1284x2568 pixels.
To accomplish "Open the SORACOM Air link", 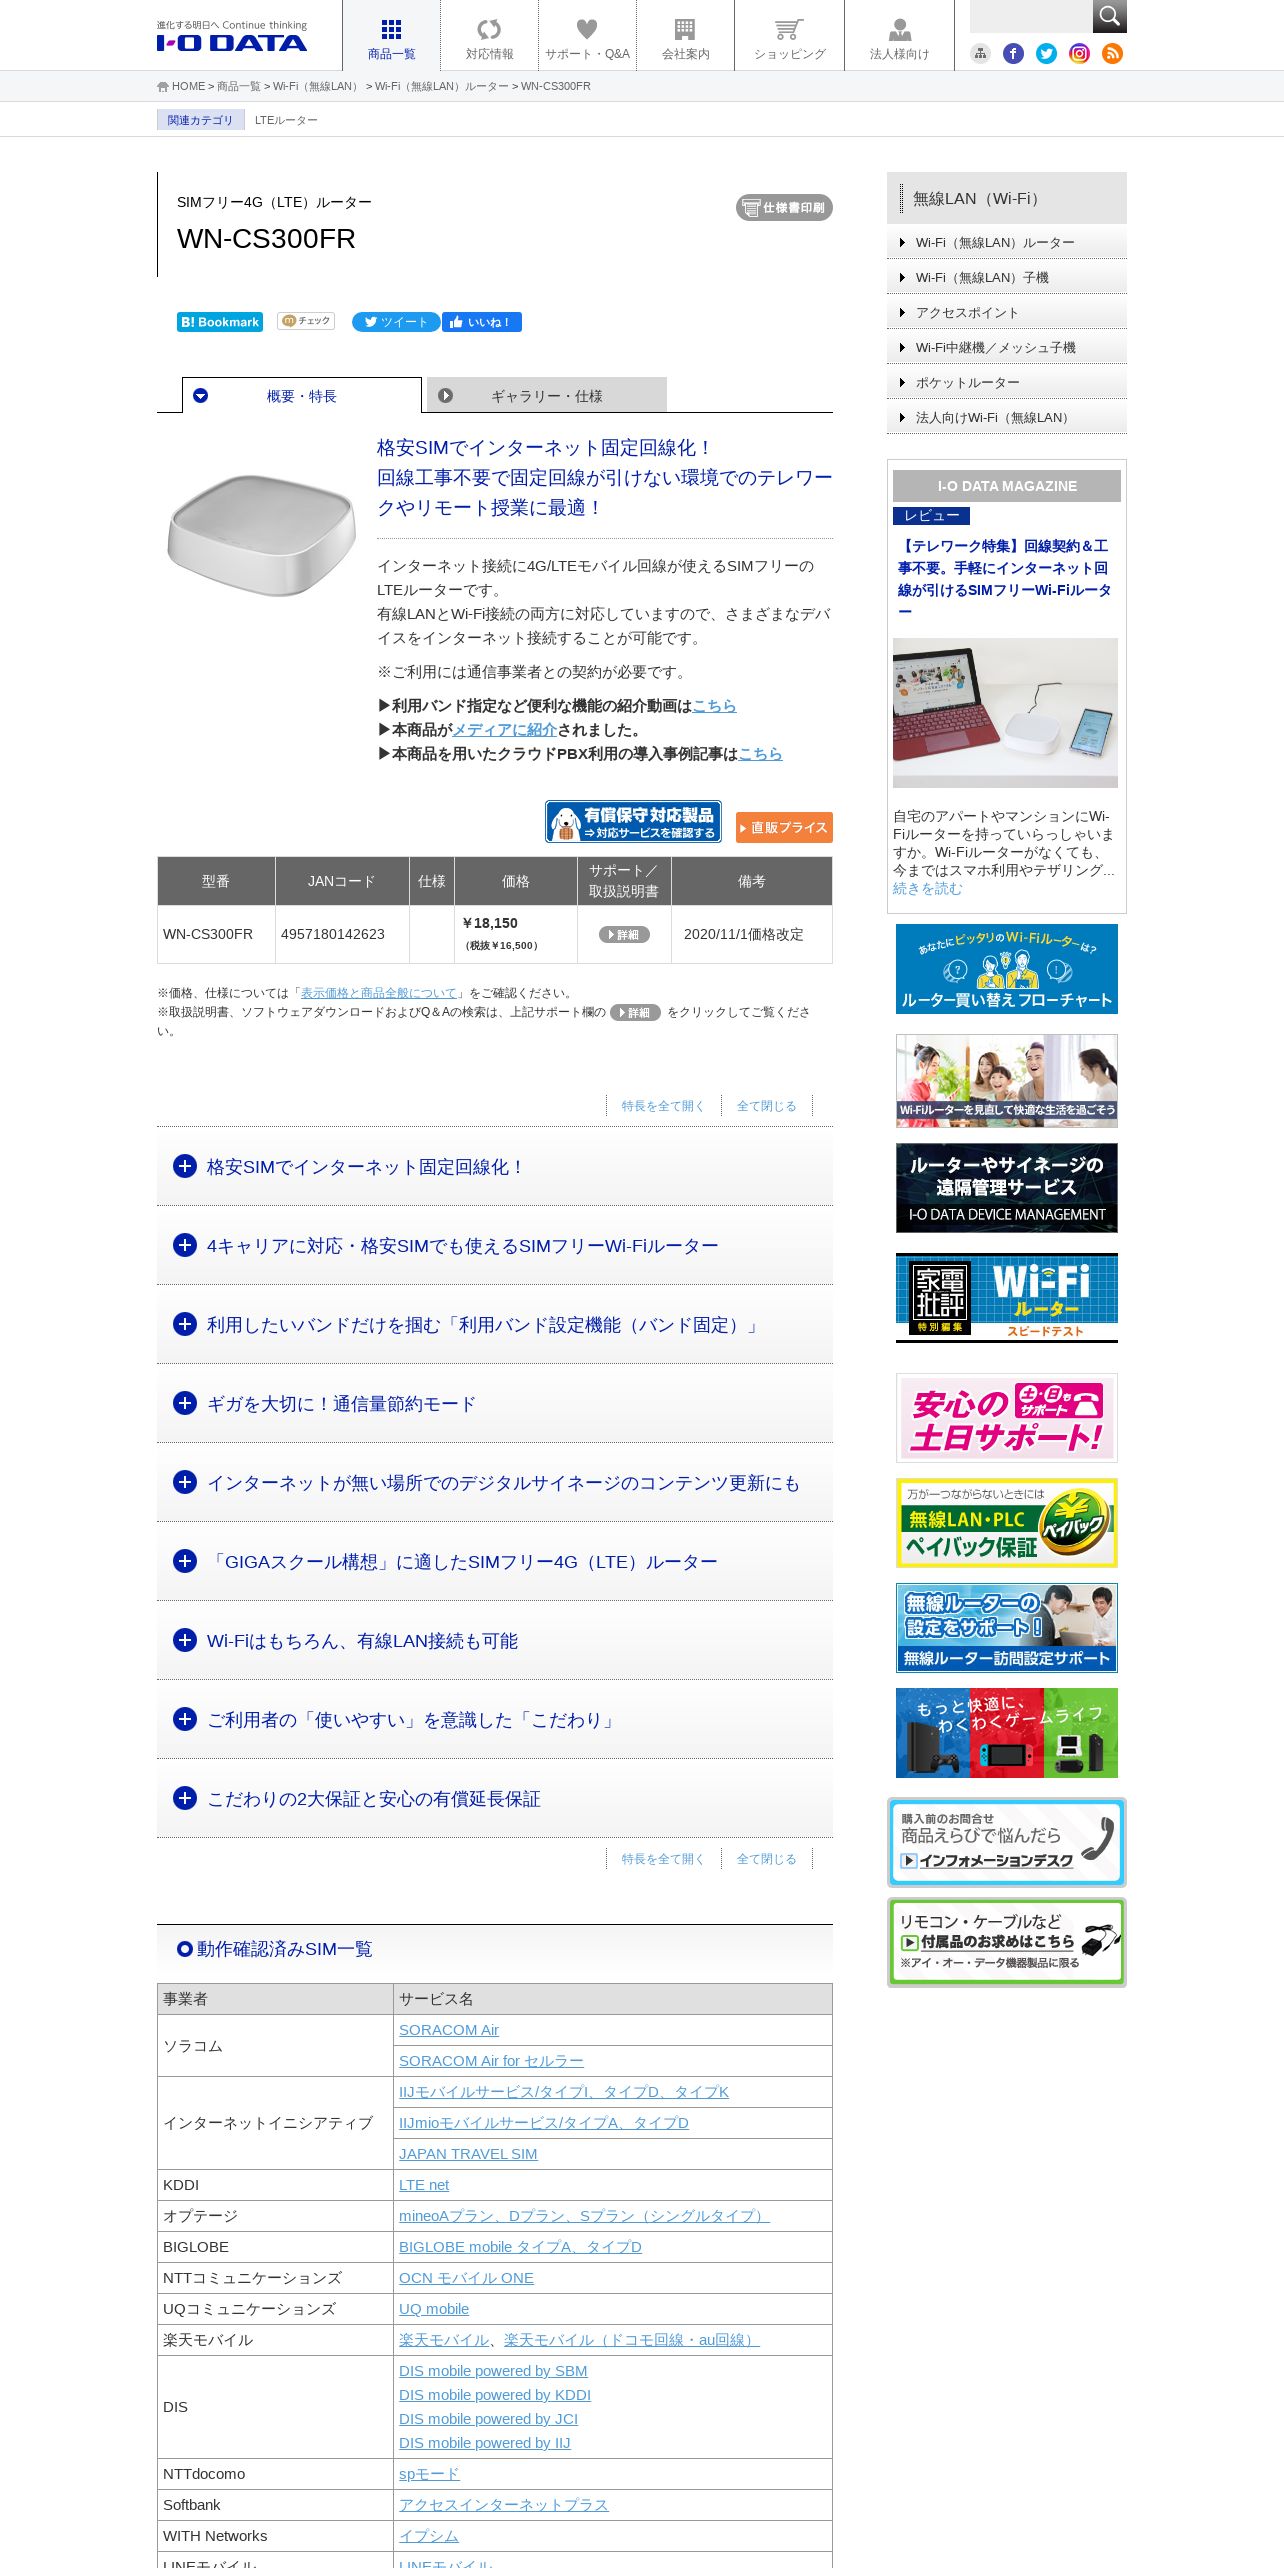I will 448,2030.
